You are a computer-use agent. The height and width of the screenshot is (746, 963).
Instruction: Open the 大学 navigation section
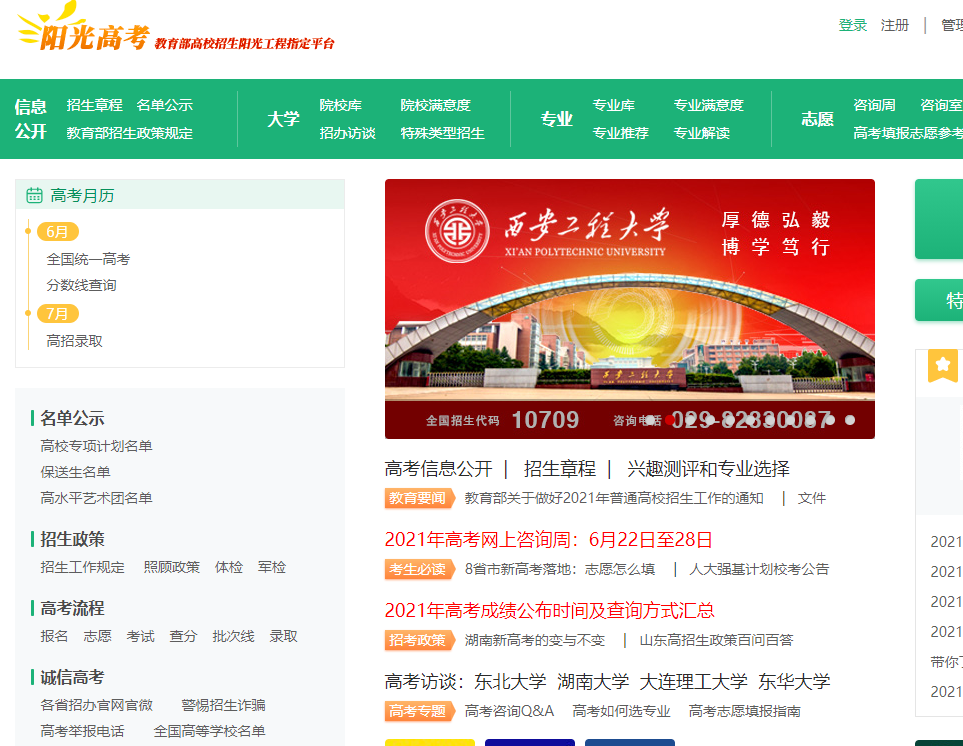pyautogui.click(x=283, y=119)
